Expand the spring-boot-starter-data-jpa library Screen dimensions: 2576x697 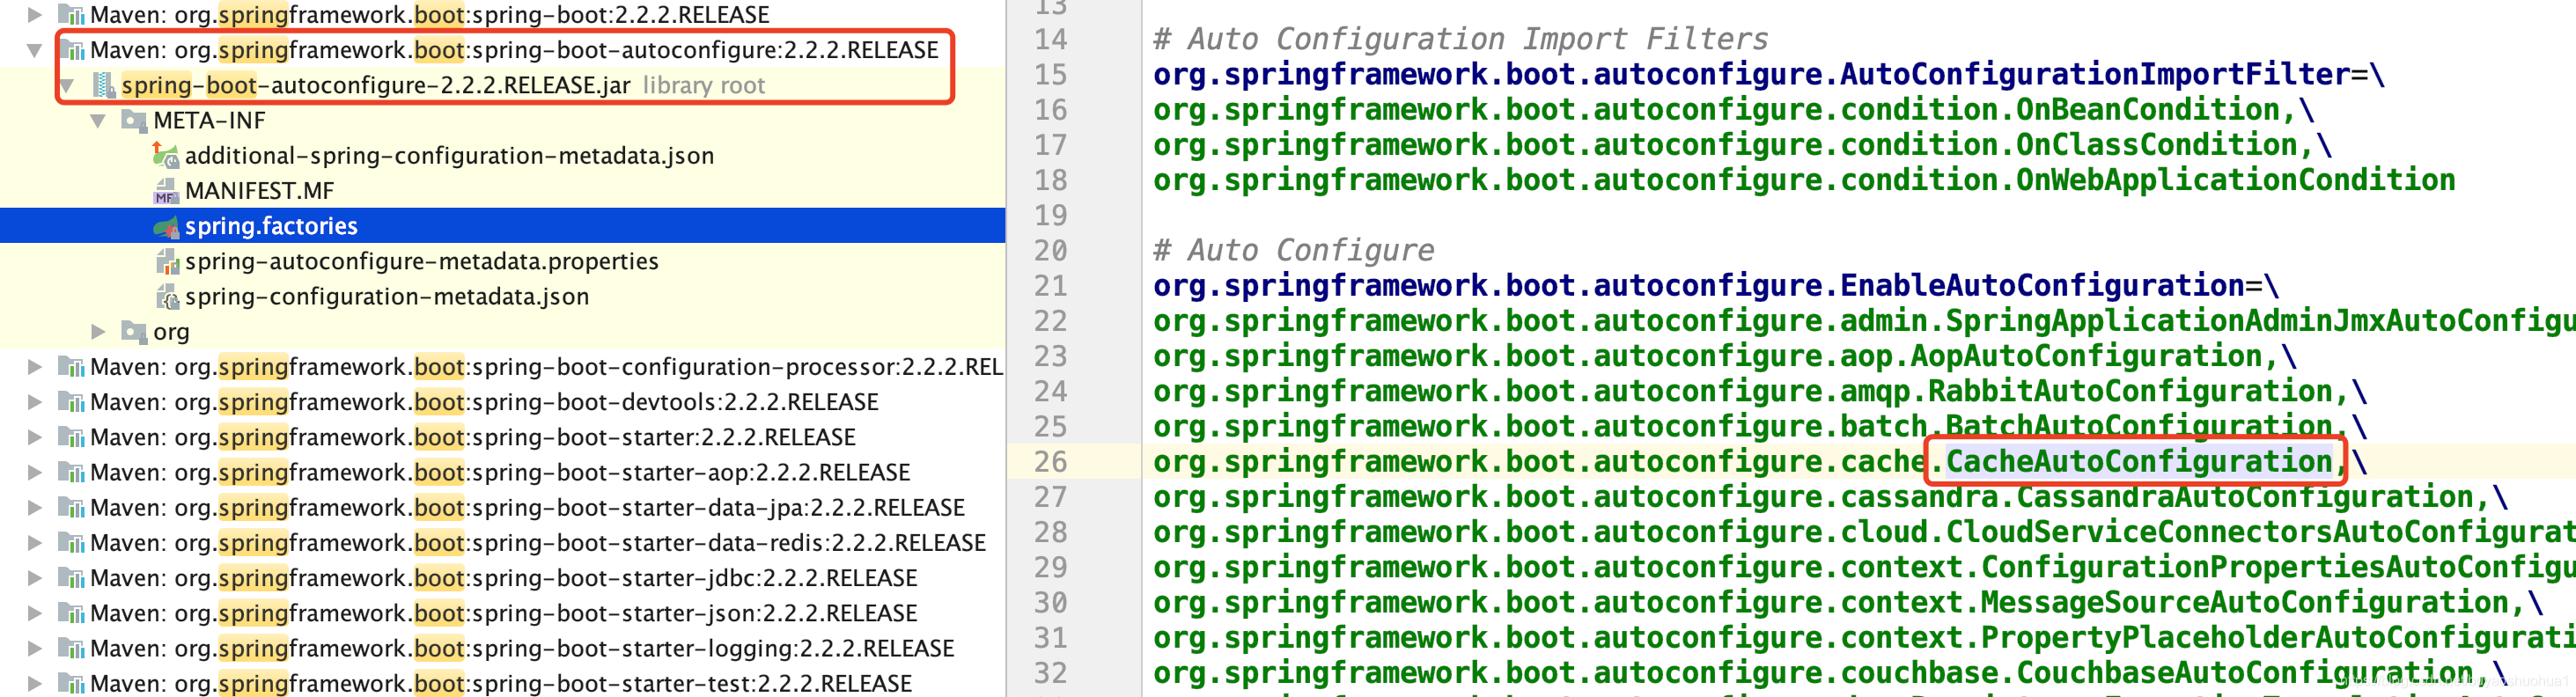(x=34, y=508)
